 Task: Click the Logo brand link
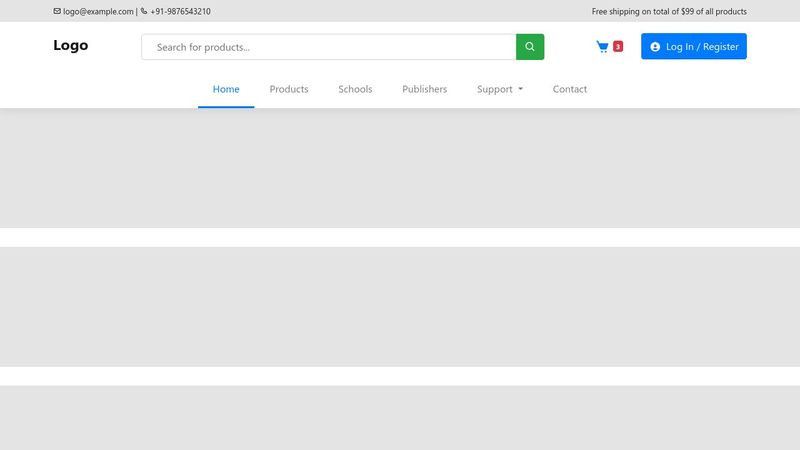tap(71, 45)
